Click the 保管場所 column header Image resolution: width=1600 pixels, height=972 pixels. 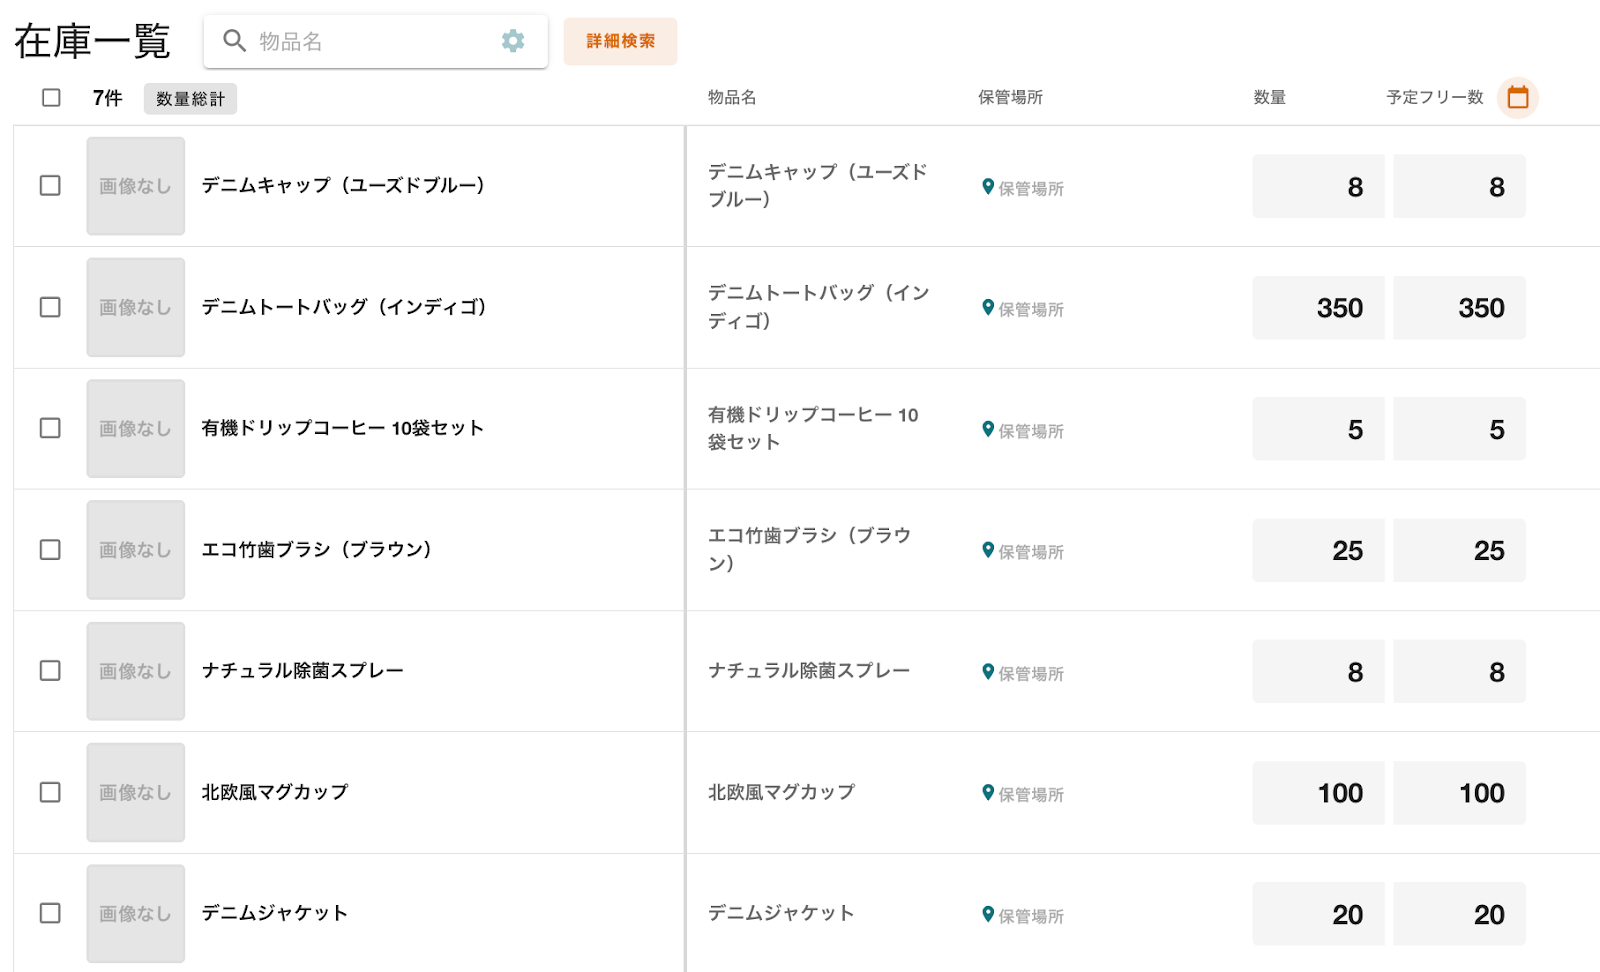coord(1010,97)
